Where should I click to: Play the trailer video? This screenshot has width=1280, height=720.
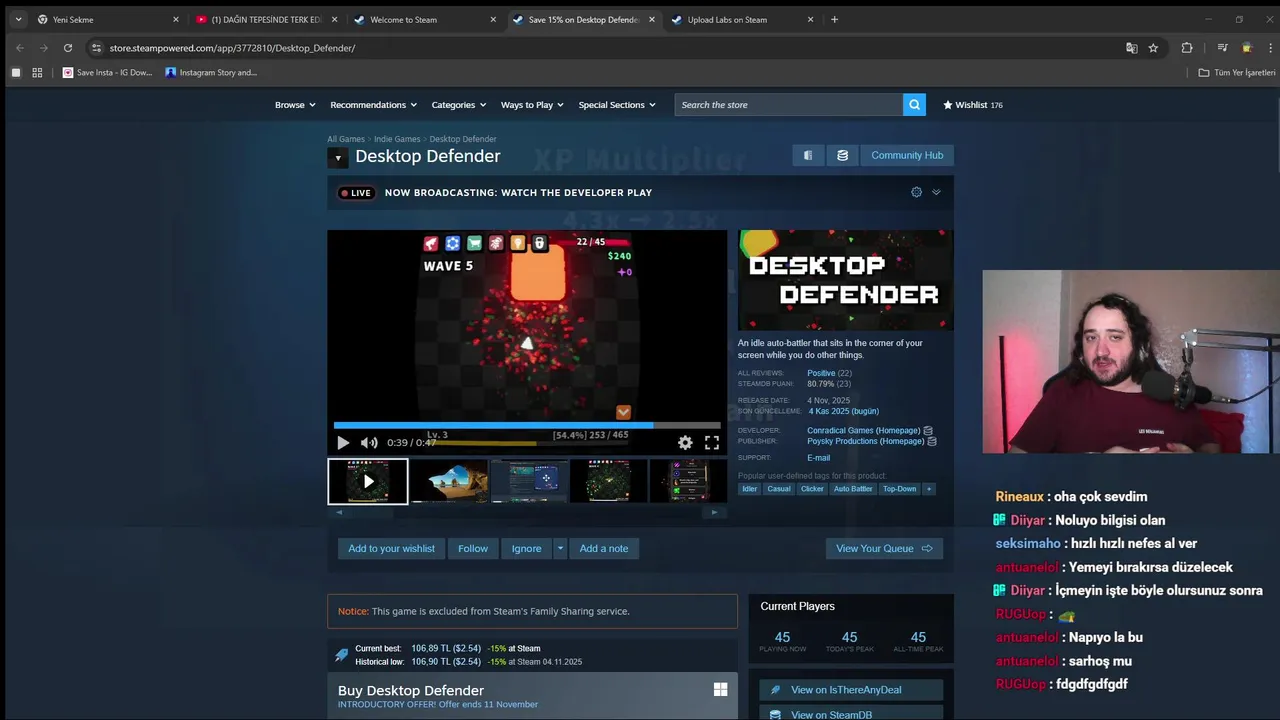(x=343, y=442)
